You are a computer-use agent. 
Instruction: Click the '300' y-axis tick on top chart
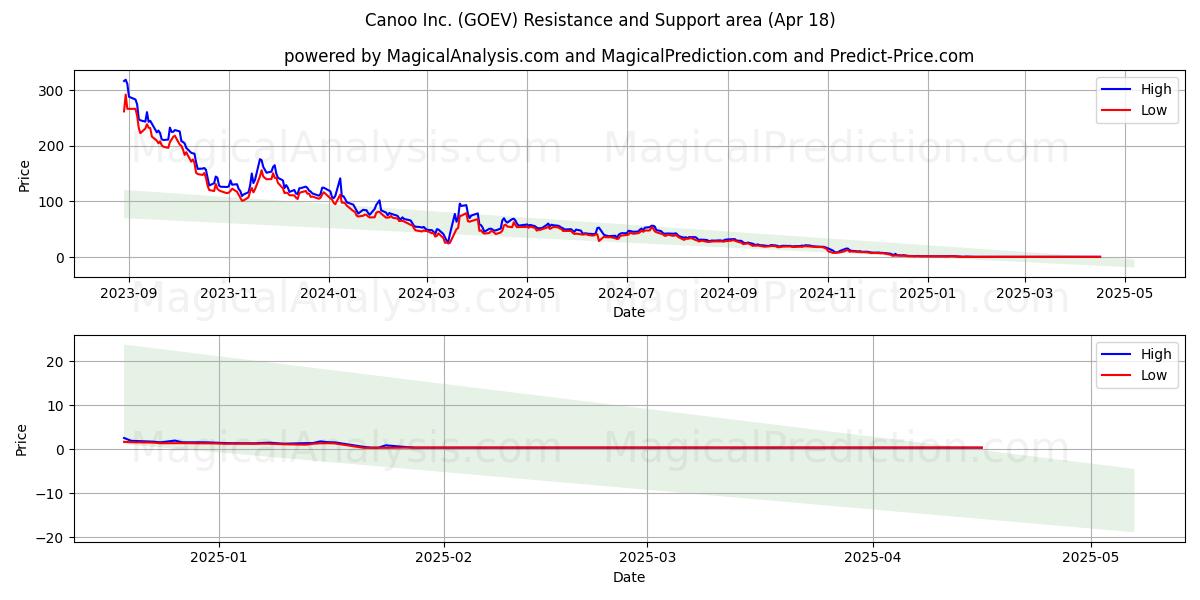click(53, 91)
